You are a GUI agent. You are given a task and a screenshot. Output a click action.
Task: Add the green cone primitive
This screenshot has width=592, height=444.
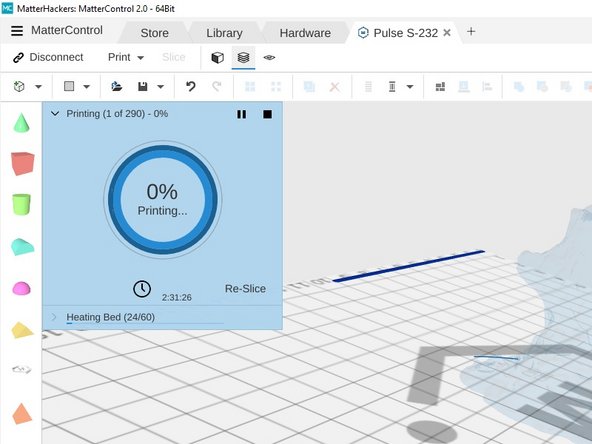(22, 123)
